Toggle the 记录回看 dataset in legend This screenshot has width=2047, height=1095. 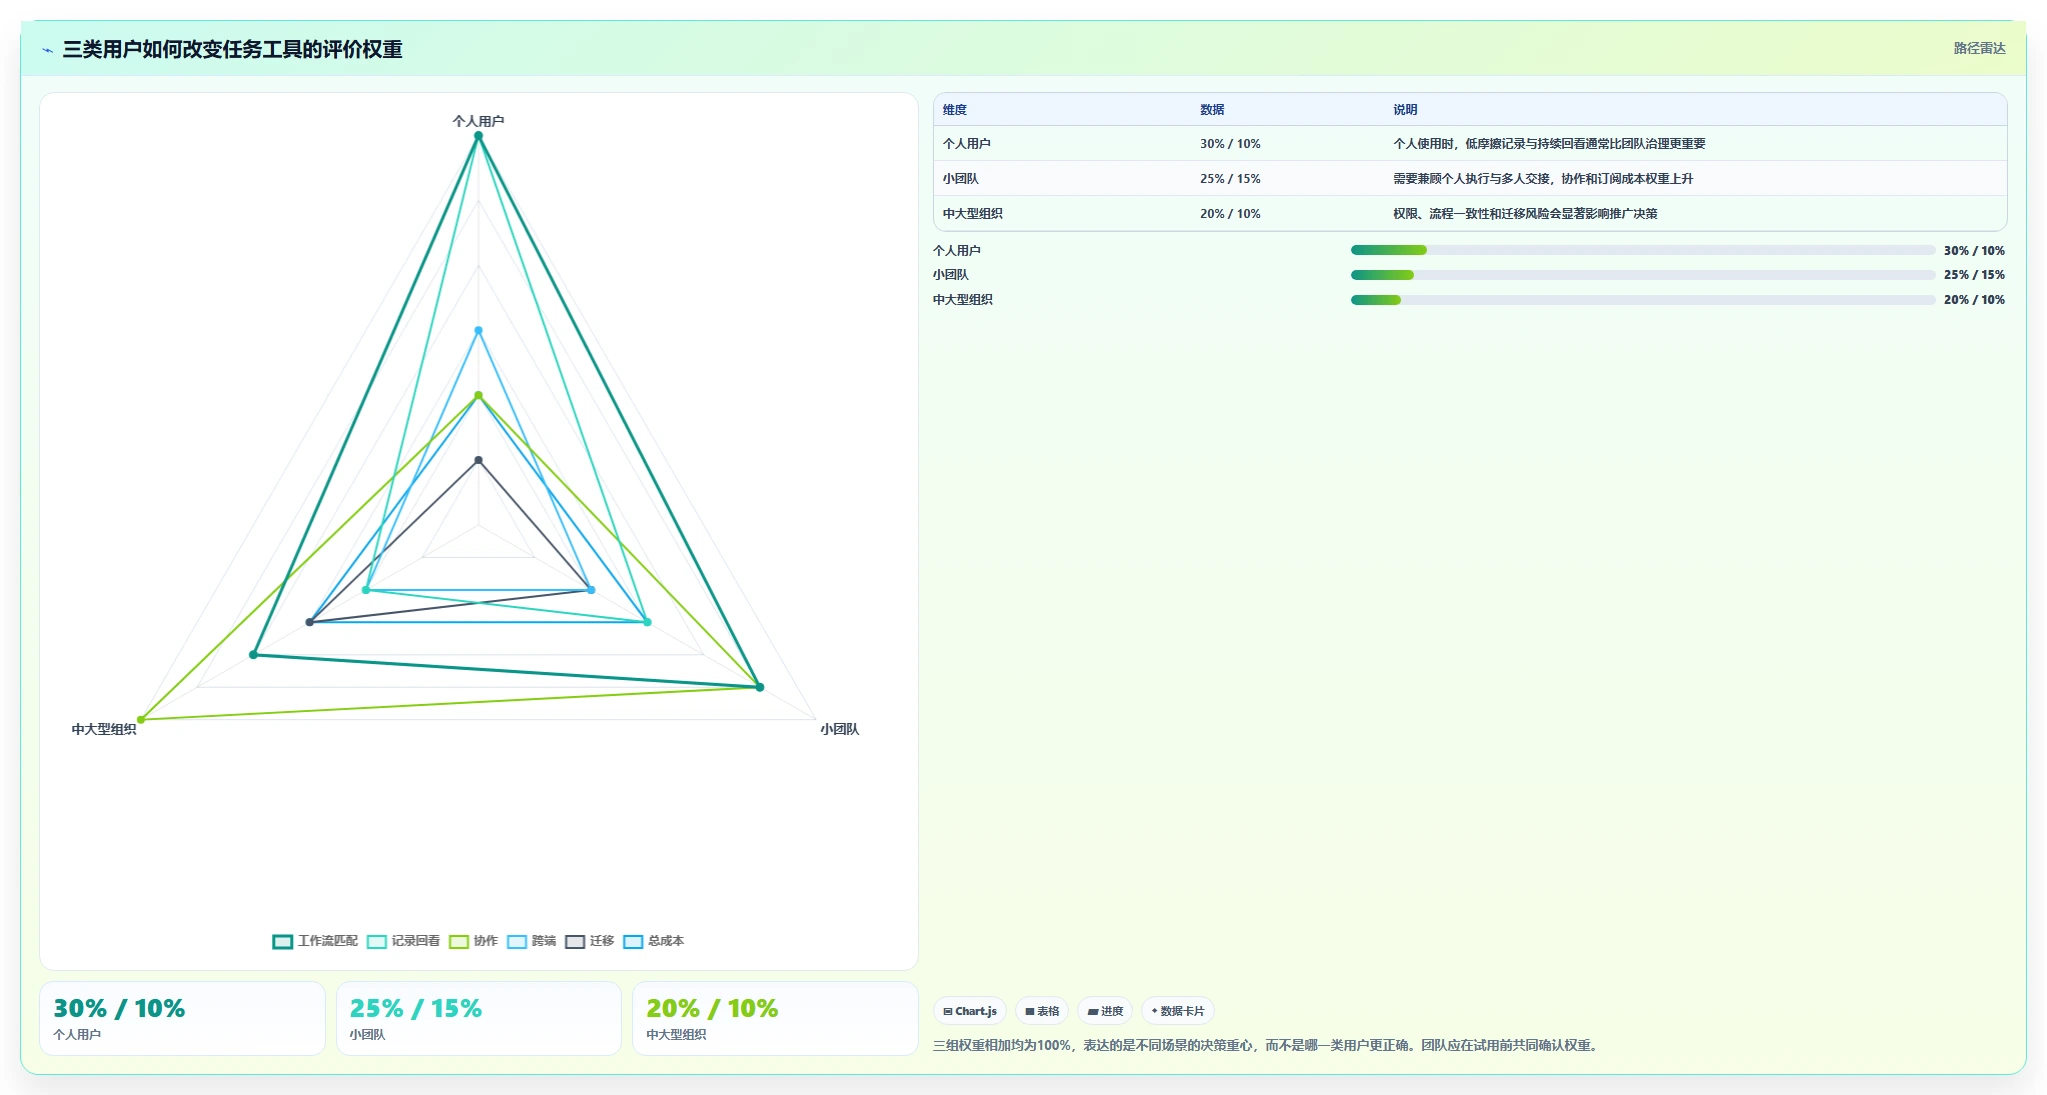pyautogui.click(x=403, y=941)
